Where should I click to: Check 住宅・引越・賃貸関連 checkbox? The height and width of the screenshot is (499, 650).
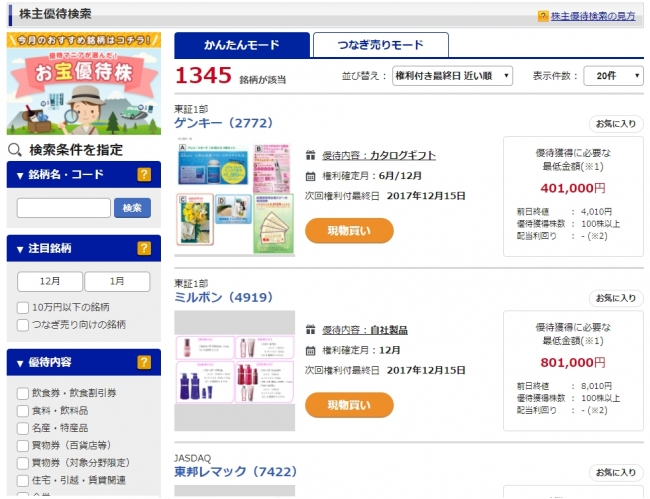[x=22, y=480]
